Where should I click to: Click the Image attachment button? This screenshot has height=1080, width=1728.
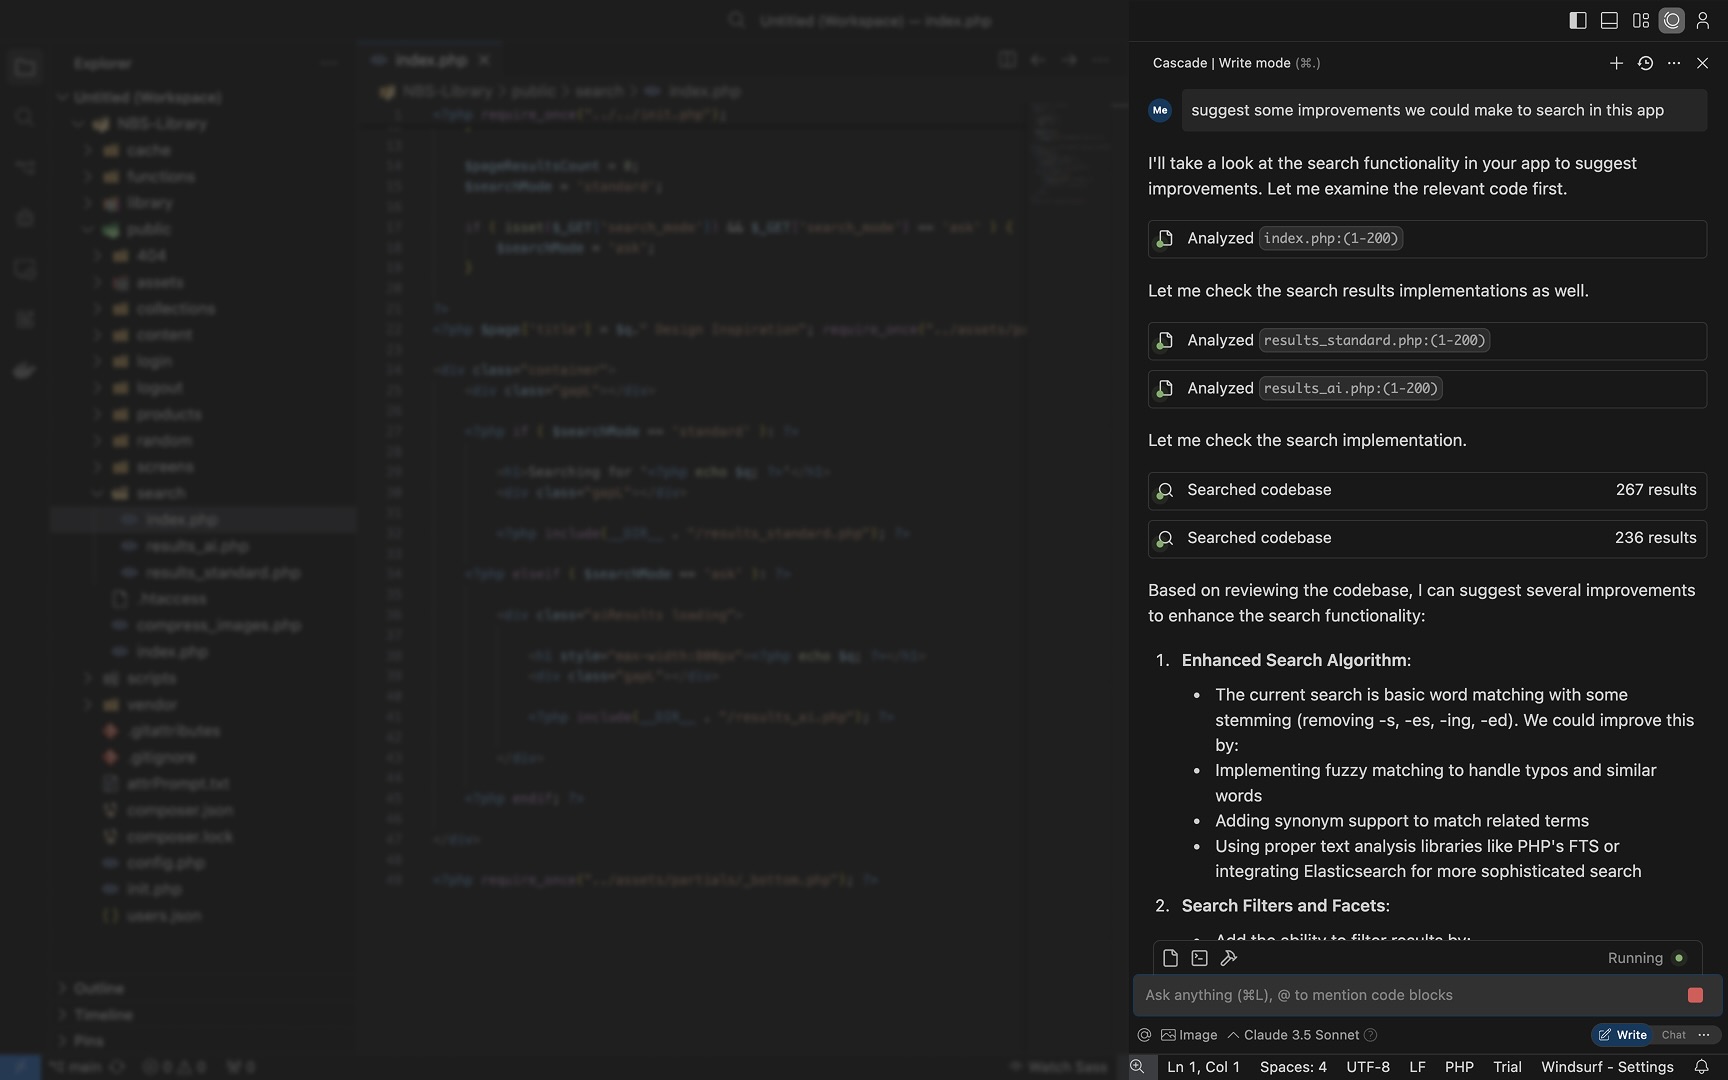1189,1035
